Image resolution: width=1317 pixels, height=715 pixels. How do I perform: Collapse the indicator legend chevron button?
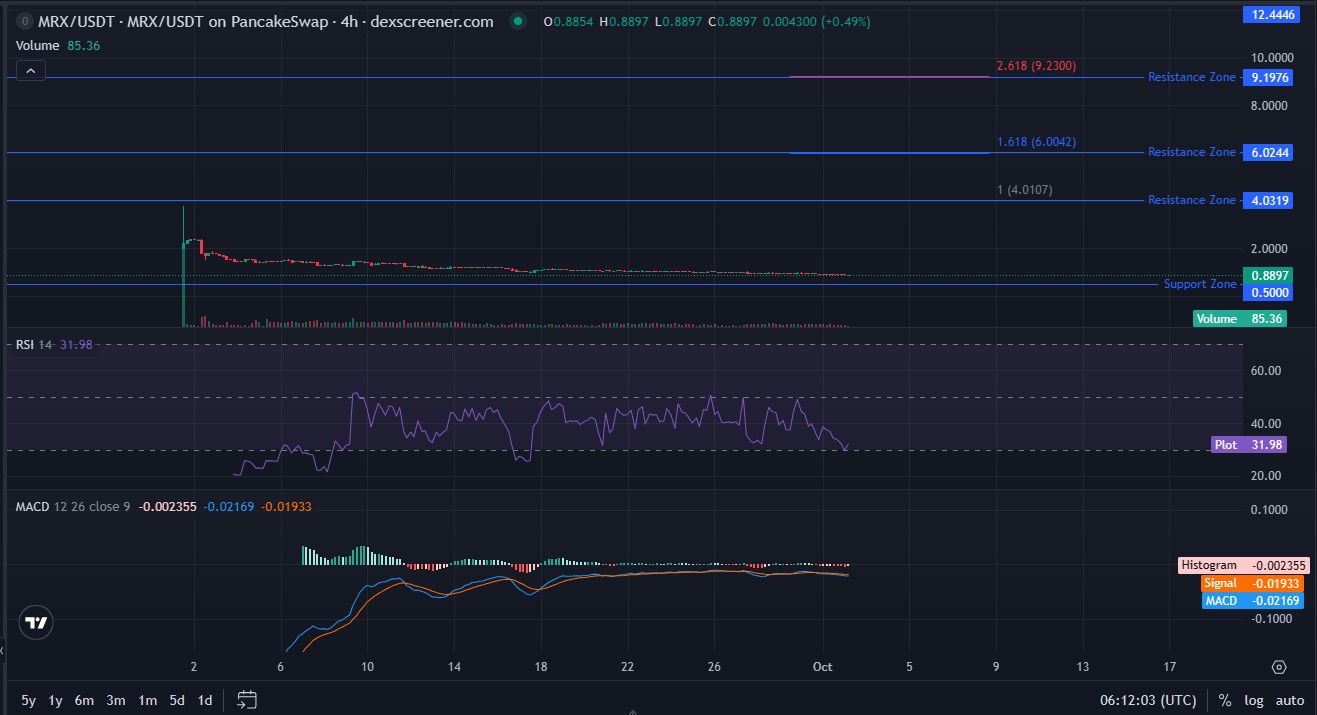tap(30, 71)
